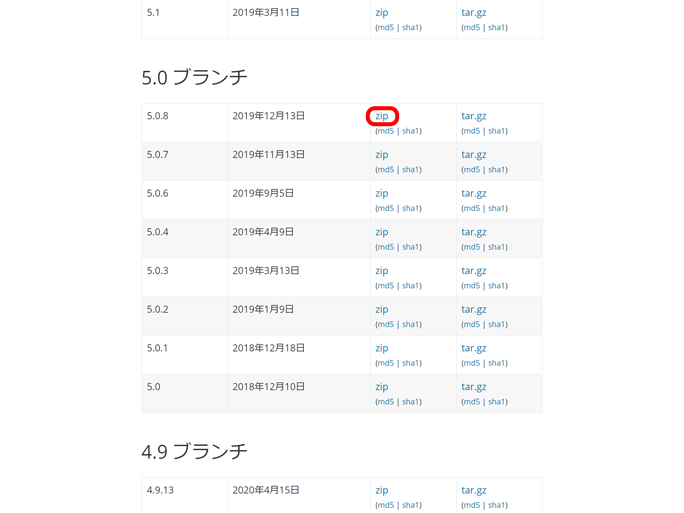Check md5 of 5.0.3 zip
Viewport: 684px width, 513px height.
pos(385,286)
